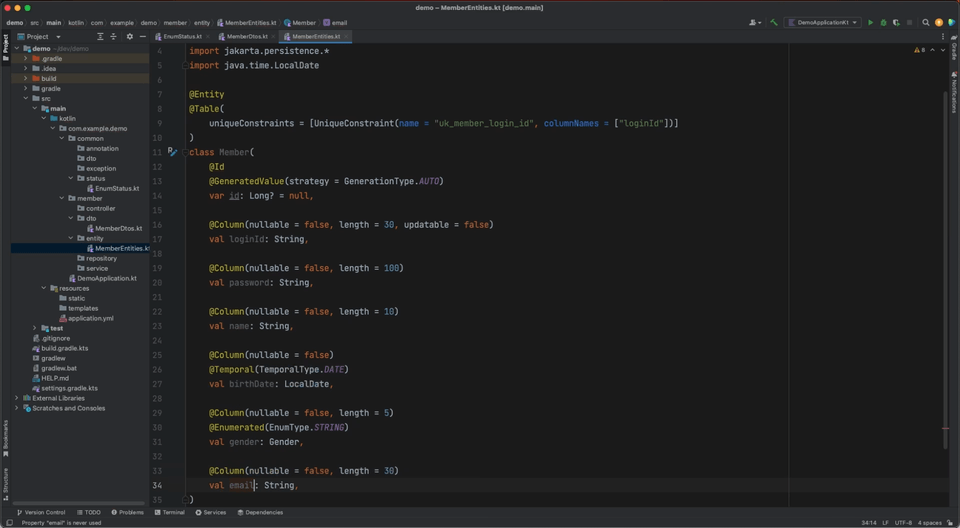Expand the External Libraries node
Viewport: 960px width, 528px height.
pyautogui.click(x=17, y=398)
